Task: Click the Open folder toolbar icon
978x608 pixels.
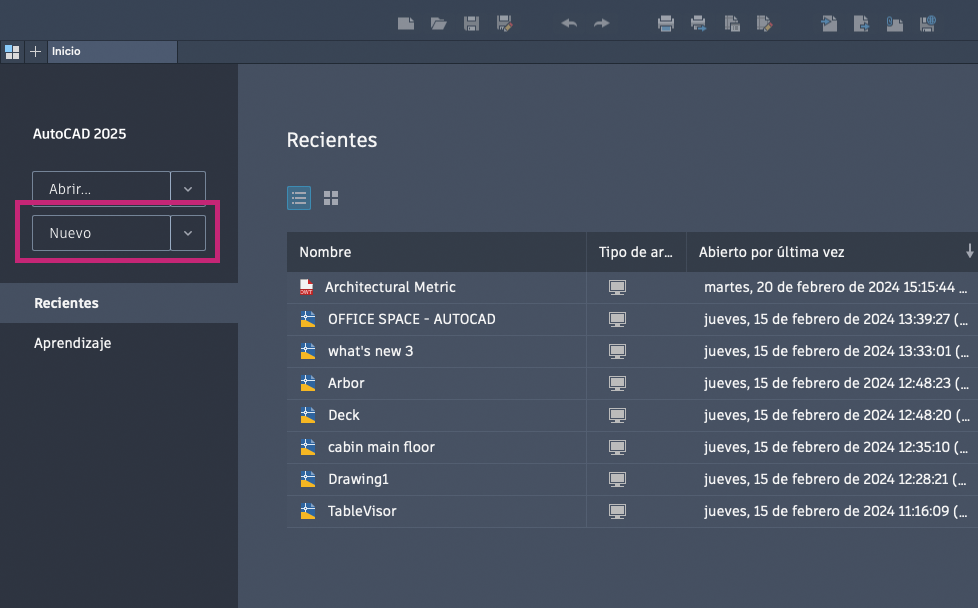Action: (438, 24)
